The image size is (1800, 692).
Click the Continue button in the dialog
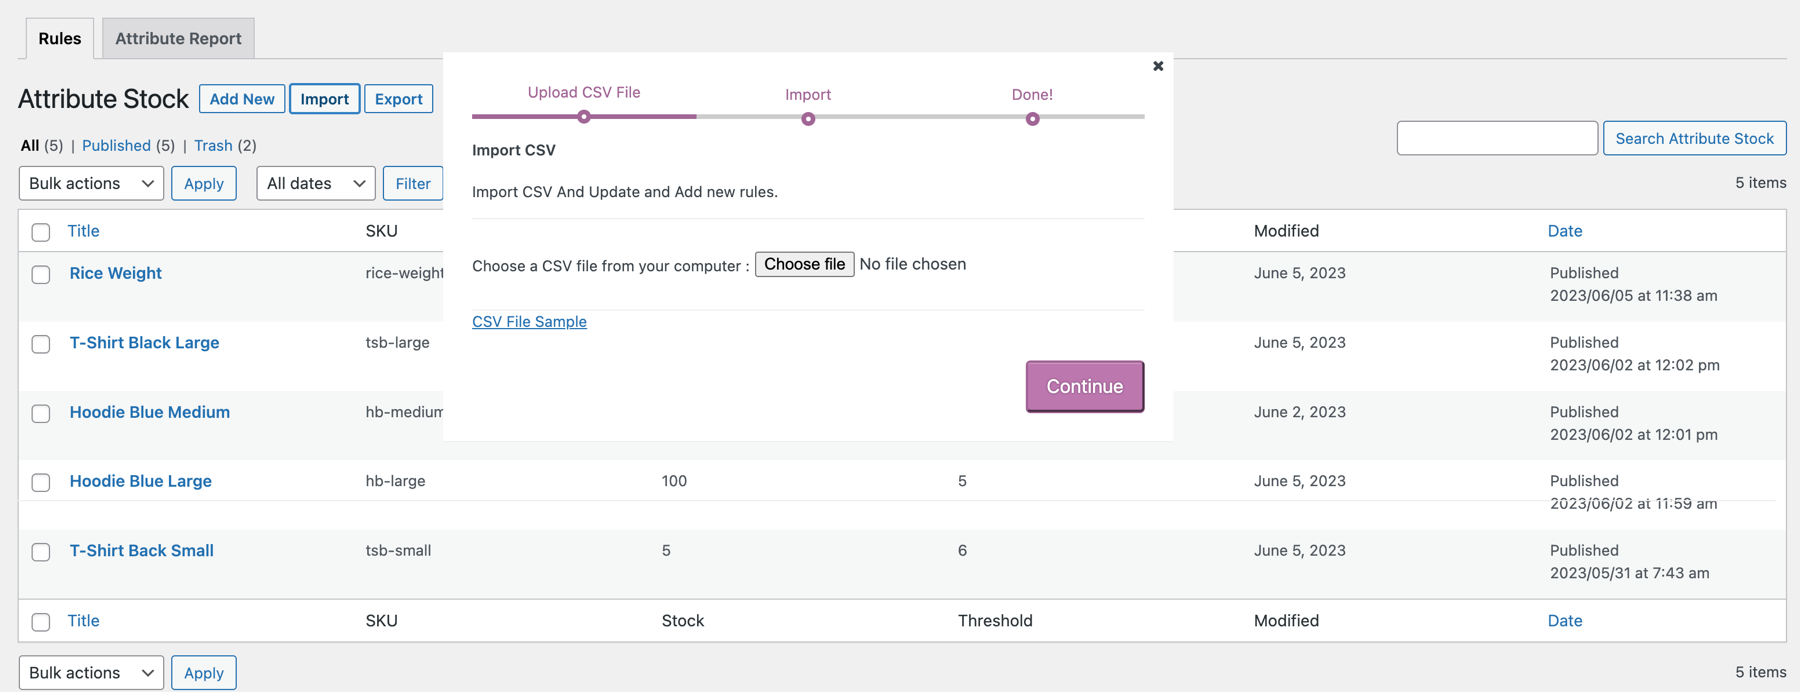pyautogui.click(x=1084, y=386)
